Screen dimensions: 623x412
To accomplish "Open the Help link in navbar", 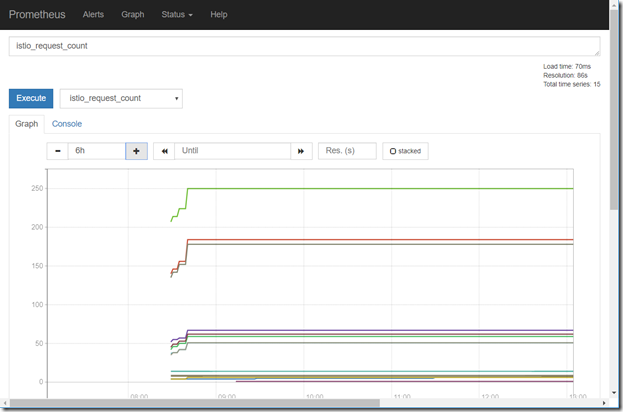I will pyautogui.click(x=219, y=15).
